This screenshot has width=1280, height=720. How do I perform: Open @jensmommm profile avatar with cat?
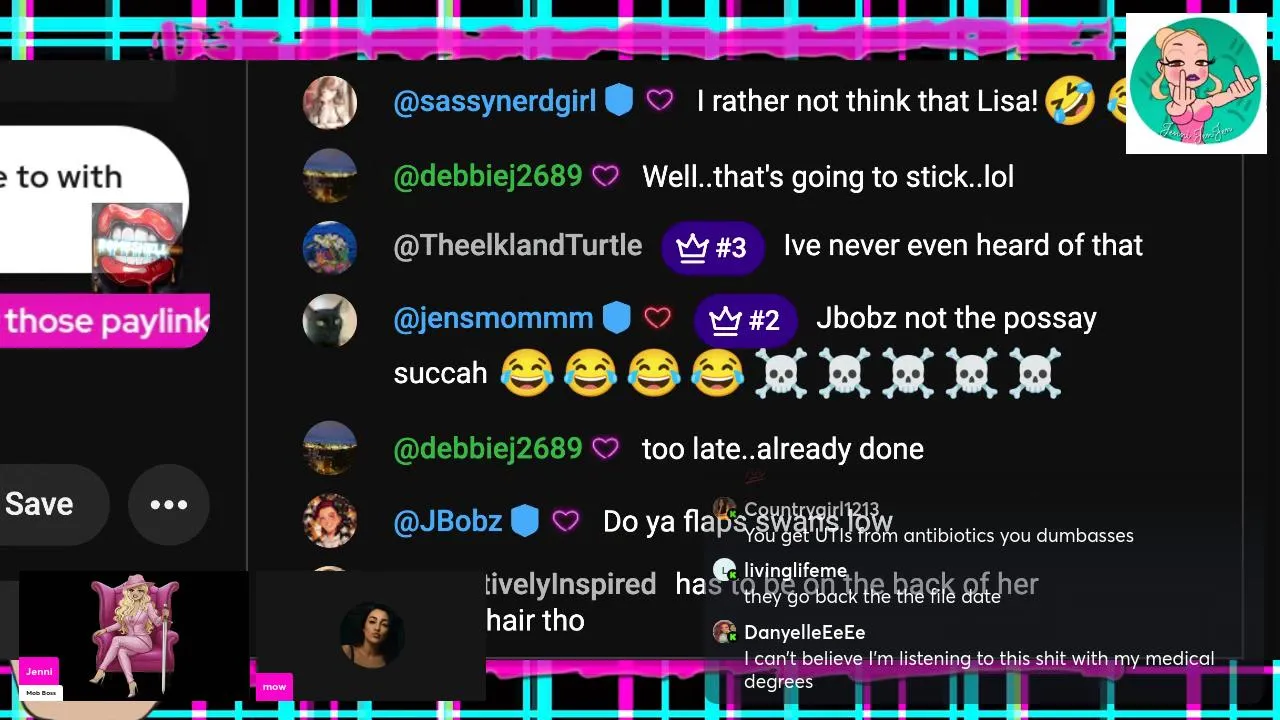click(330, 320)
